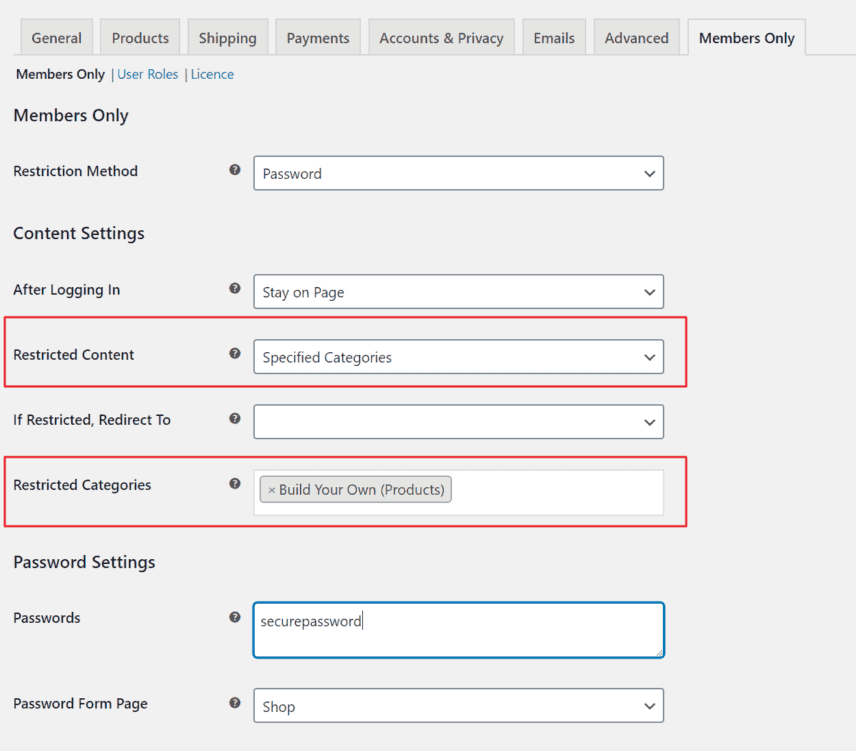Open the User Roles link
The height and width of the screenshot is (751, 856).
point(147,73)
